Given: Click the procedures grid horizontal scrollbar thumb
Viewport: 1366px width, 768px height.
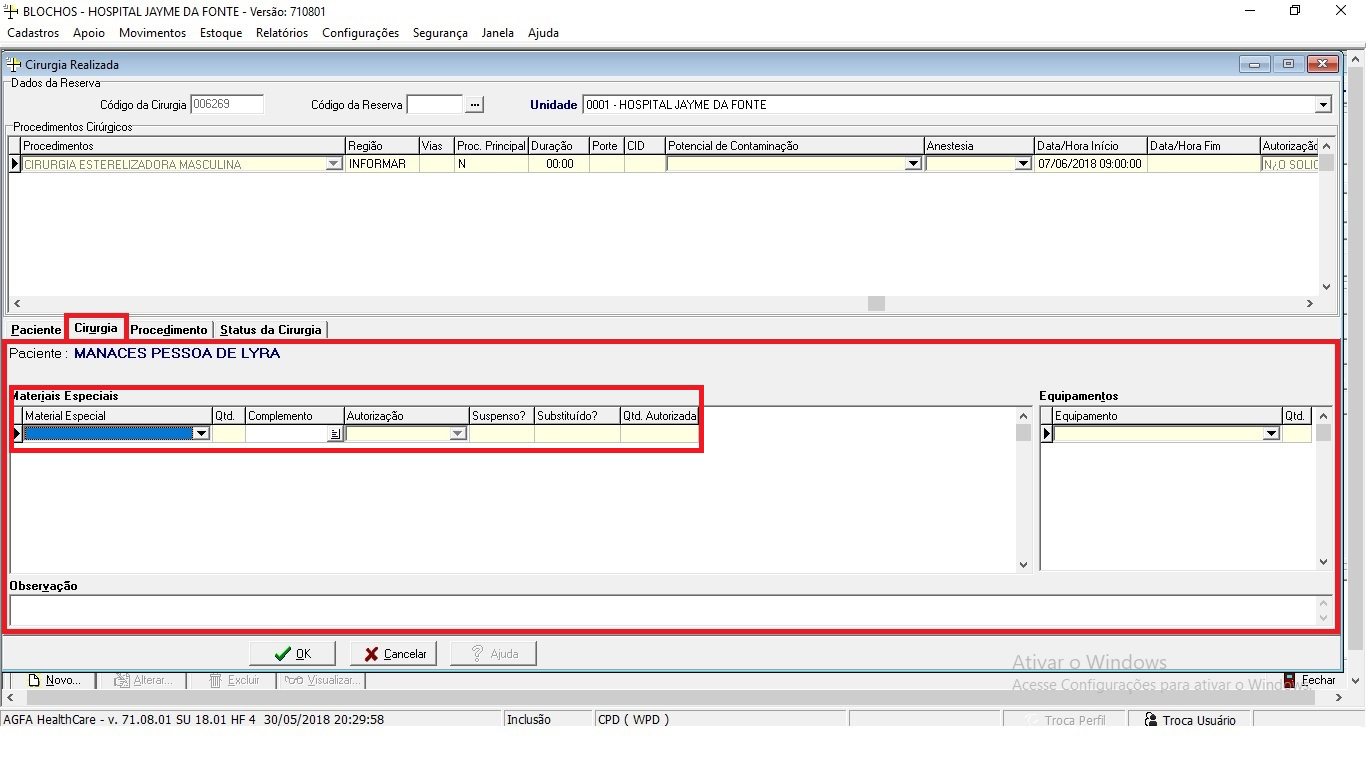Looking at the screenshot, I should 876,304.
